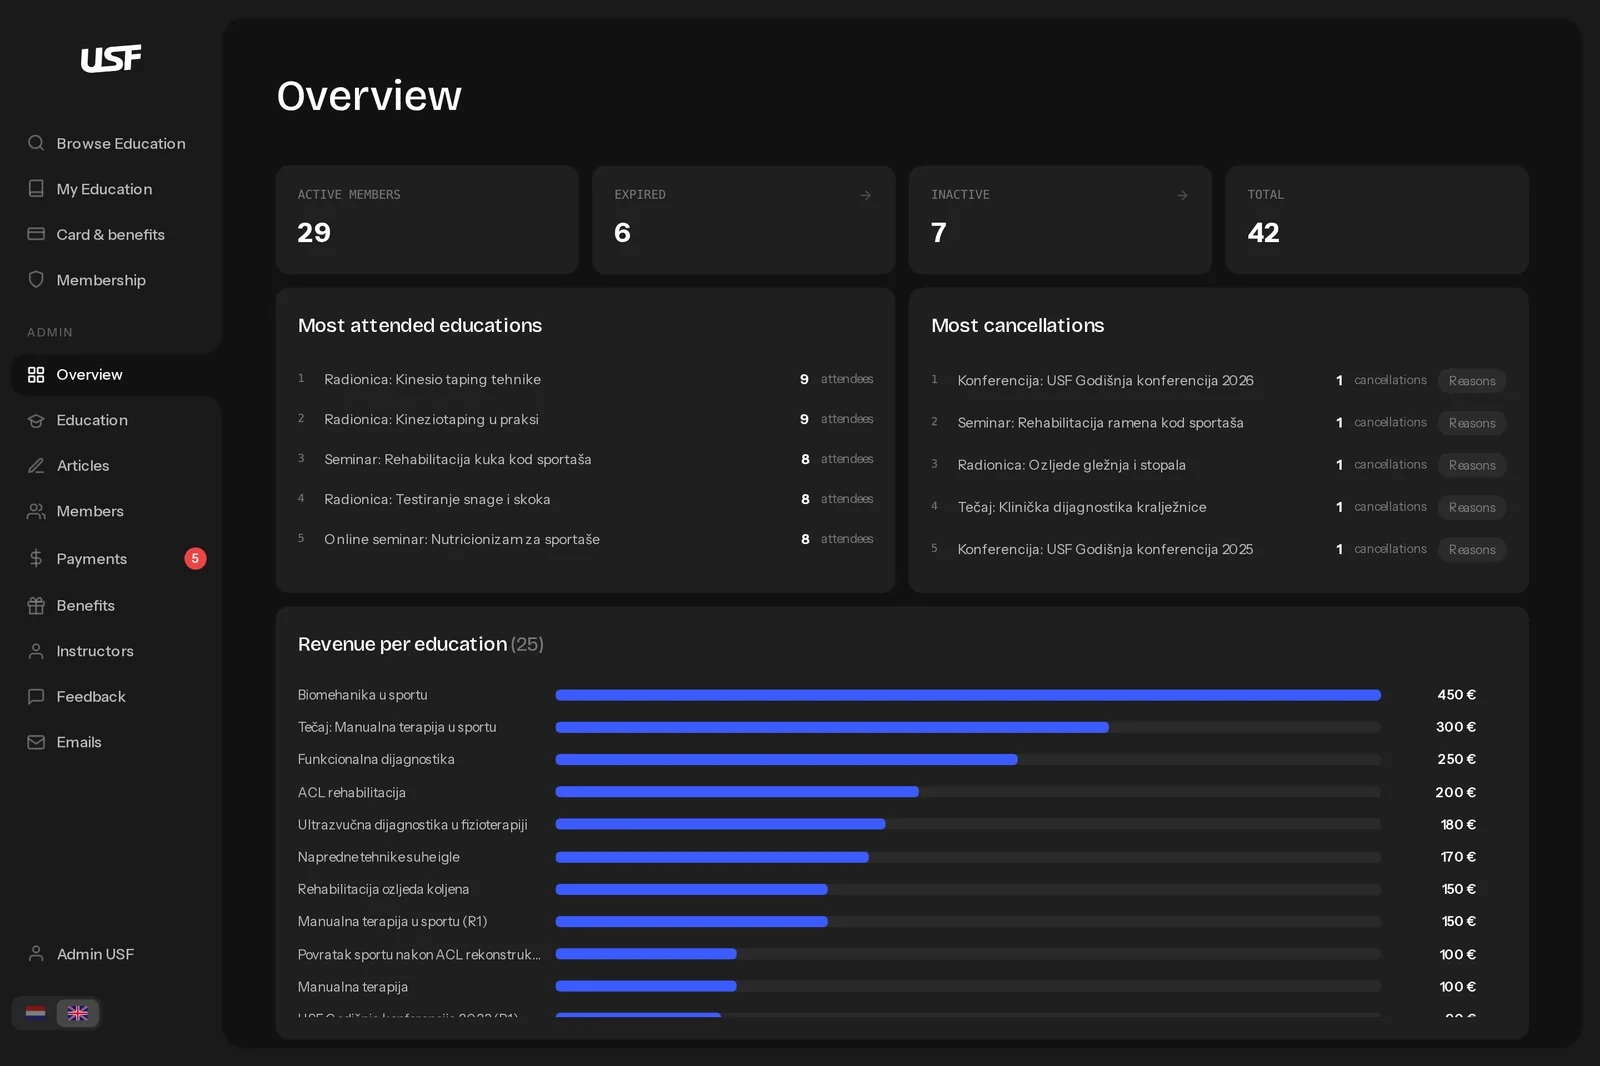
Task: Show Reasons for USF Godišnja konferencija 2025
Action: [1472, 549]
